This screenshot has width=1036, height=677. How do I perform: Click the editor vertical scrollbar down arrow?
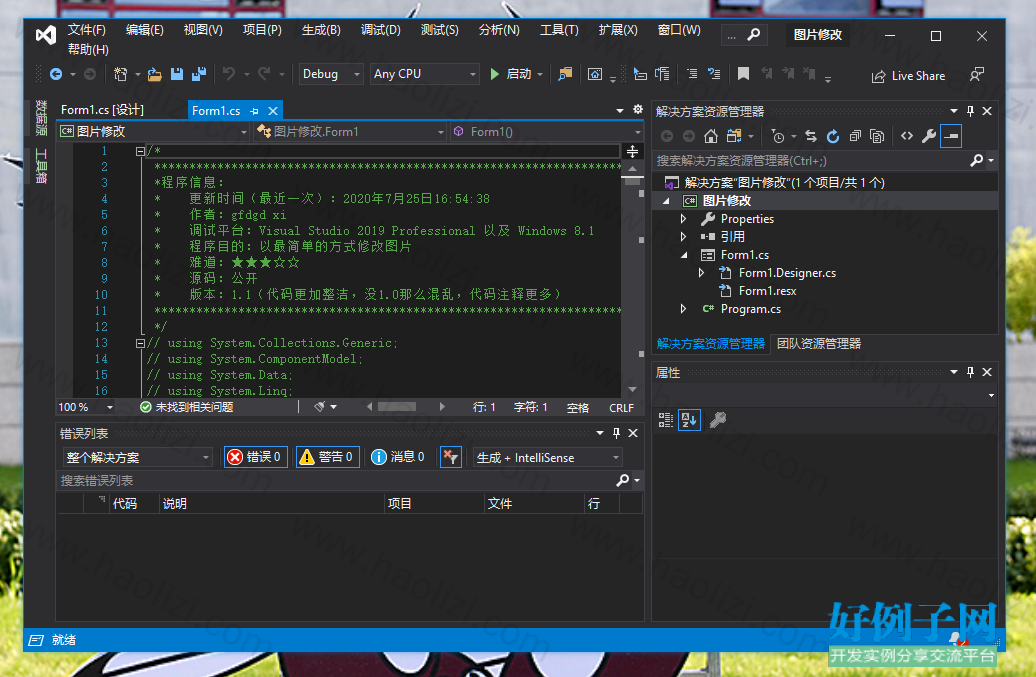click(632, 390)
